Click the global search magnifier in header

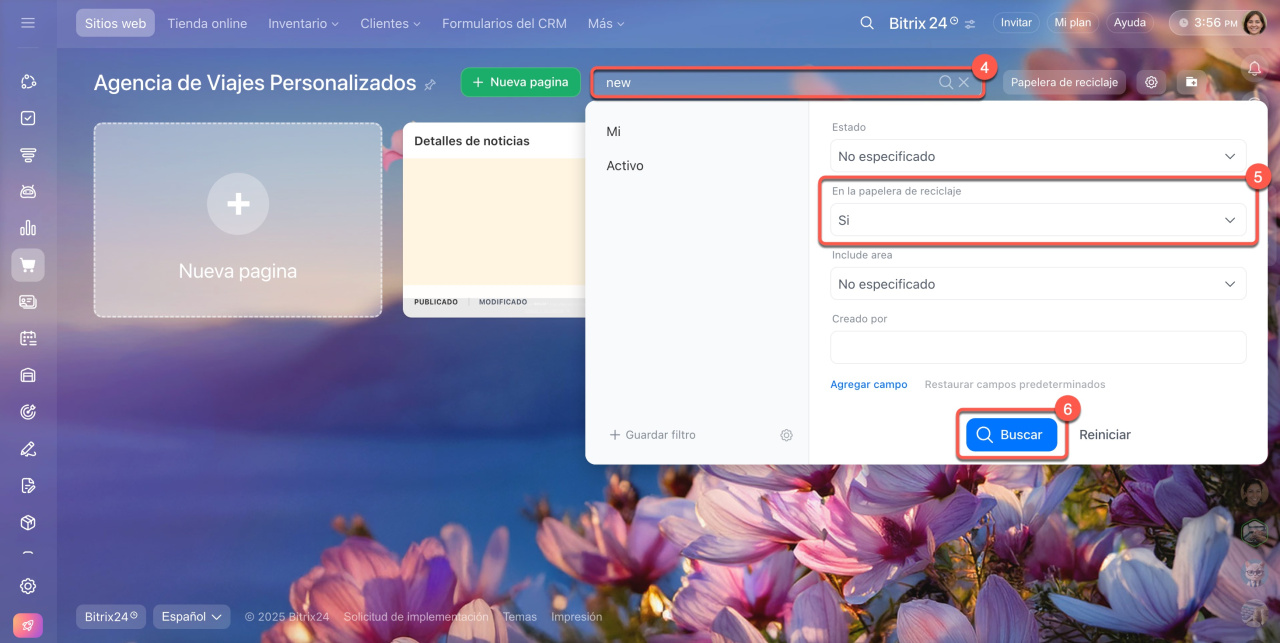pos(867,22)
